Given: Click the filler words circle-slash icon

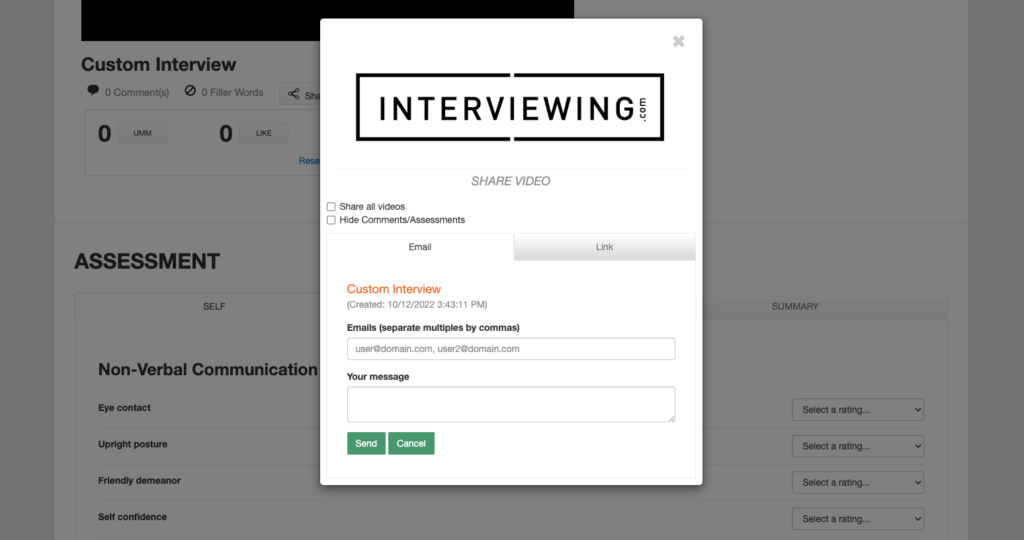Looking at the screenshot, I should 190,91.
